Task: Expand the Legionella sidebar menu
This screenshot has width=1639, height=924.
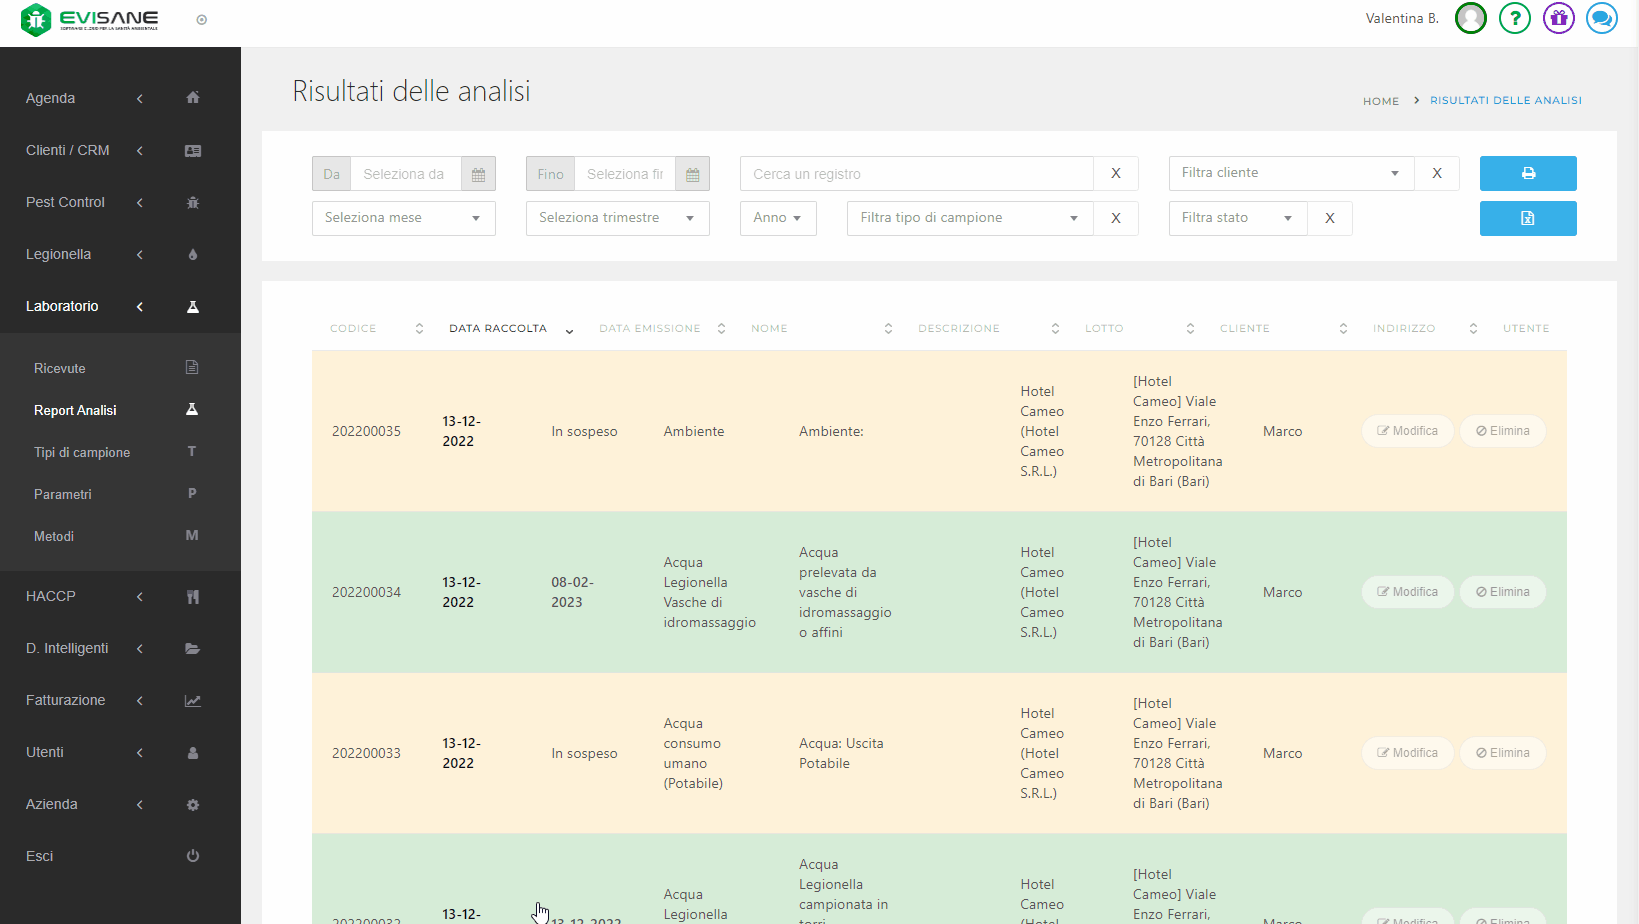Action: [x=58, y=254]
